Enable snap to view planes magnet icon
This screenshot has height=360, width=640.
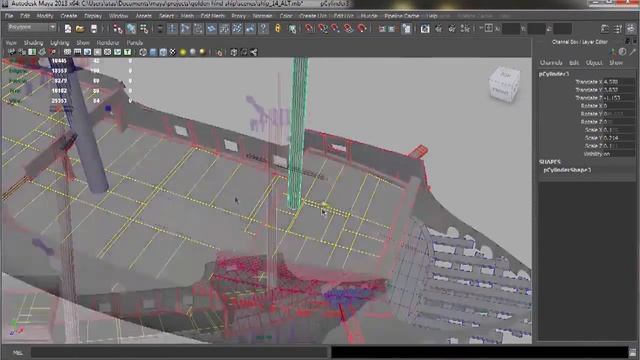pyautogui.click(x=349, y=29)
